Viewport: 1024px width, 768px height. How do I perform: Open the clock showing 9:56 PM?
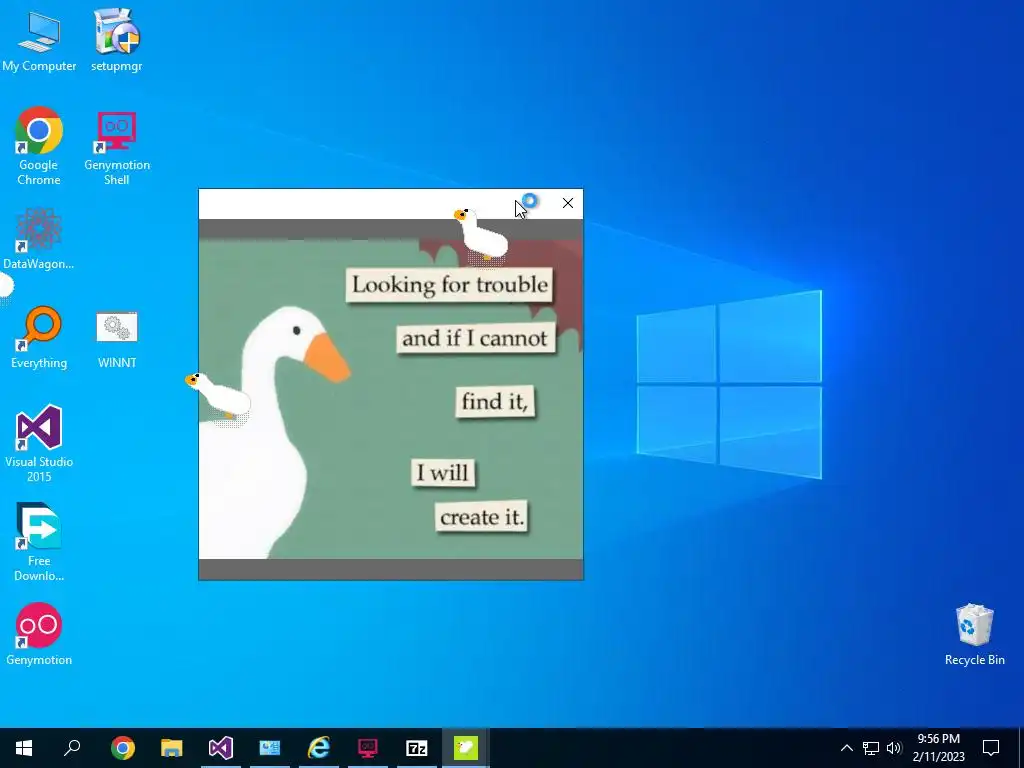tap(938, 748)
